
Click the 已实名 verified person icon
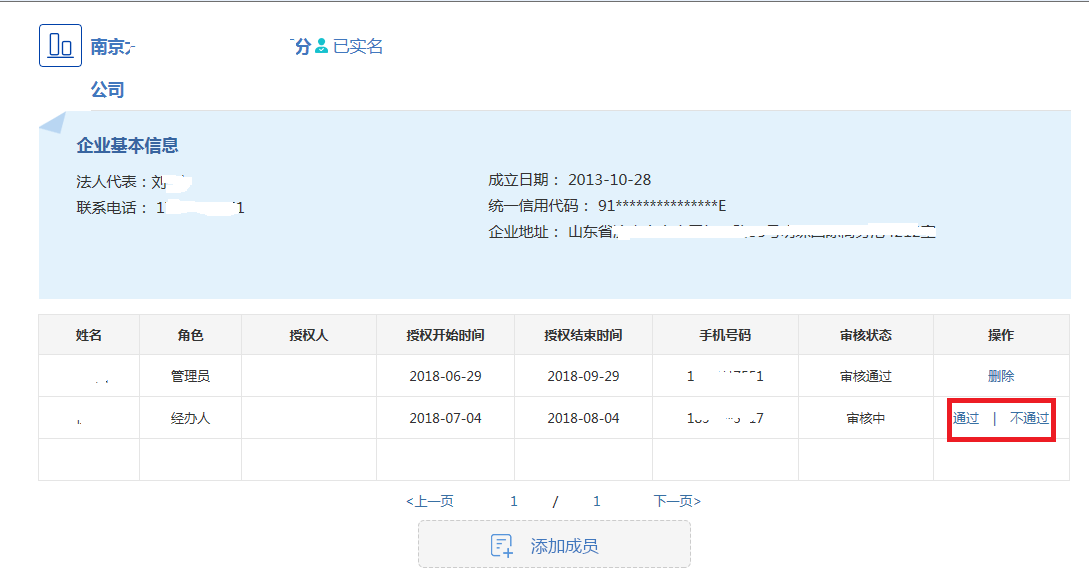[x=322, y=46]
